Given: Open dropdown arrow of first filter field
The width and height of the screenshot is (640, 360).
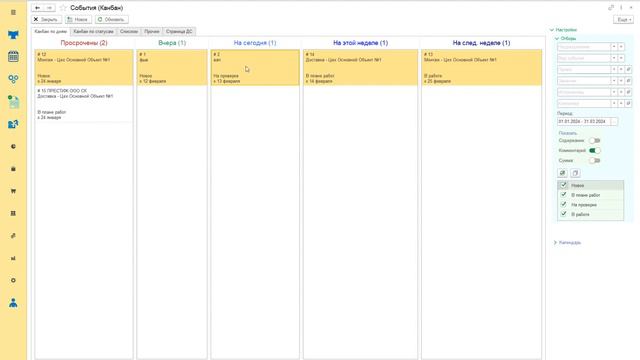Looking at the screenshot, I should (613, 47).
